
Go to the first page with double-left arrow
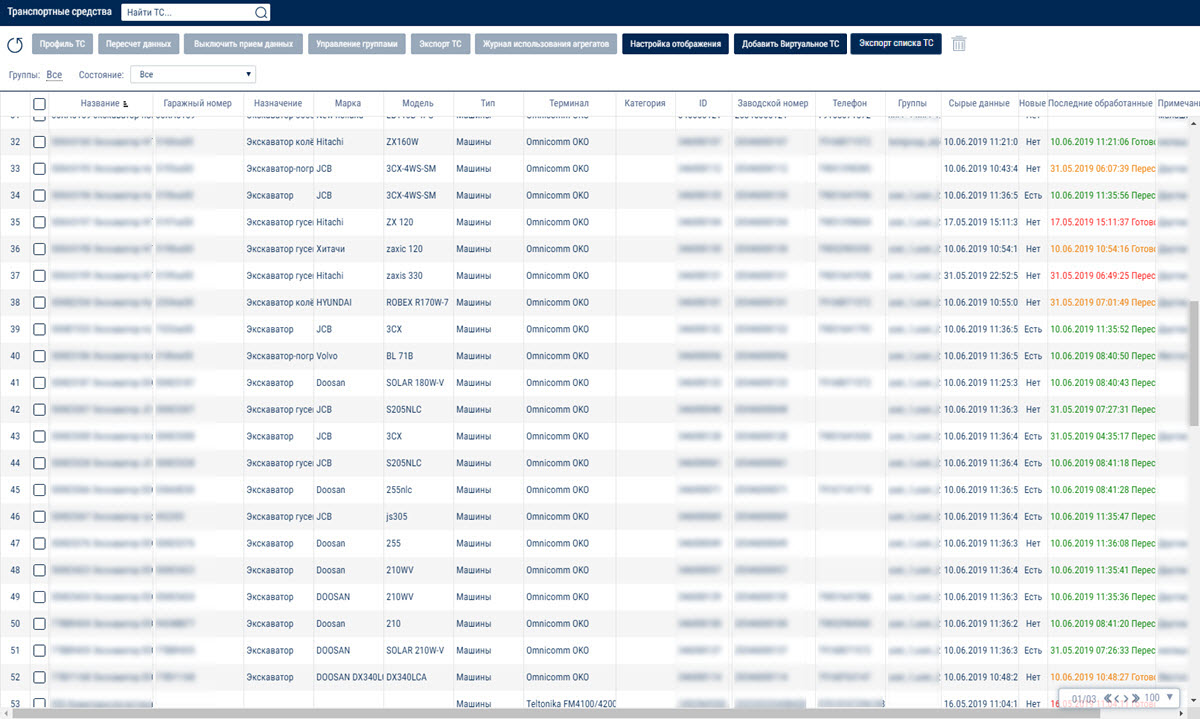click(x=1110, y=697)
